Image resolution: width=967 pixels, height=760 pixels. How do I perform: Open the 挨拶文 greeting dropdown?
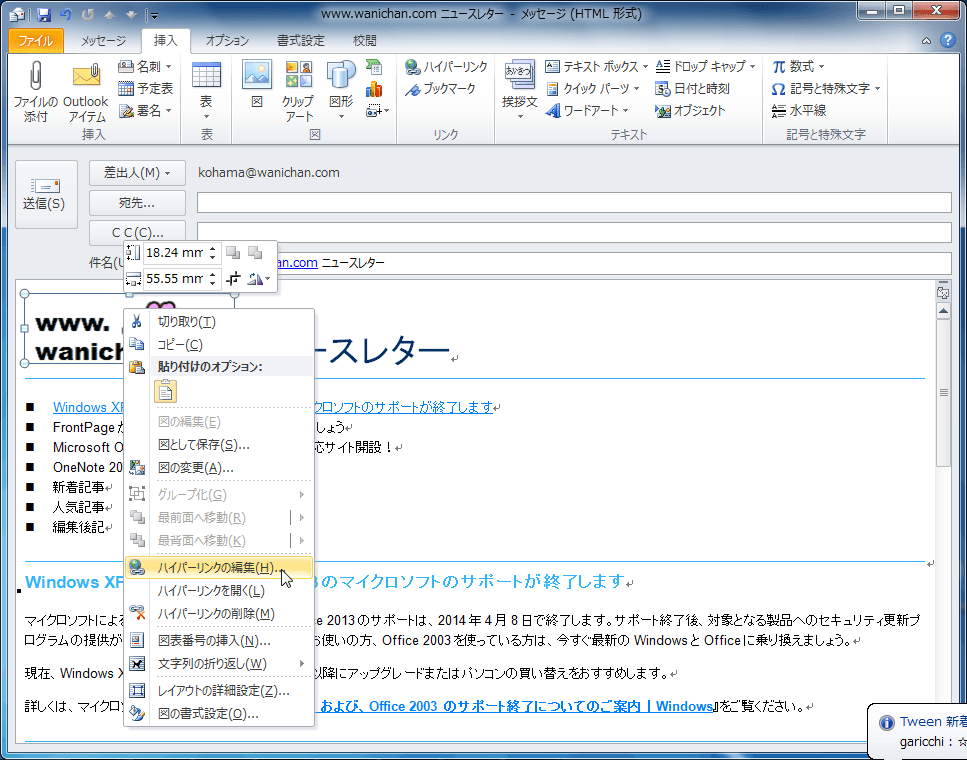tap(519, 91)
